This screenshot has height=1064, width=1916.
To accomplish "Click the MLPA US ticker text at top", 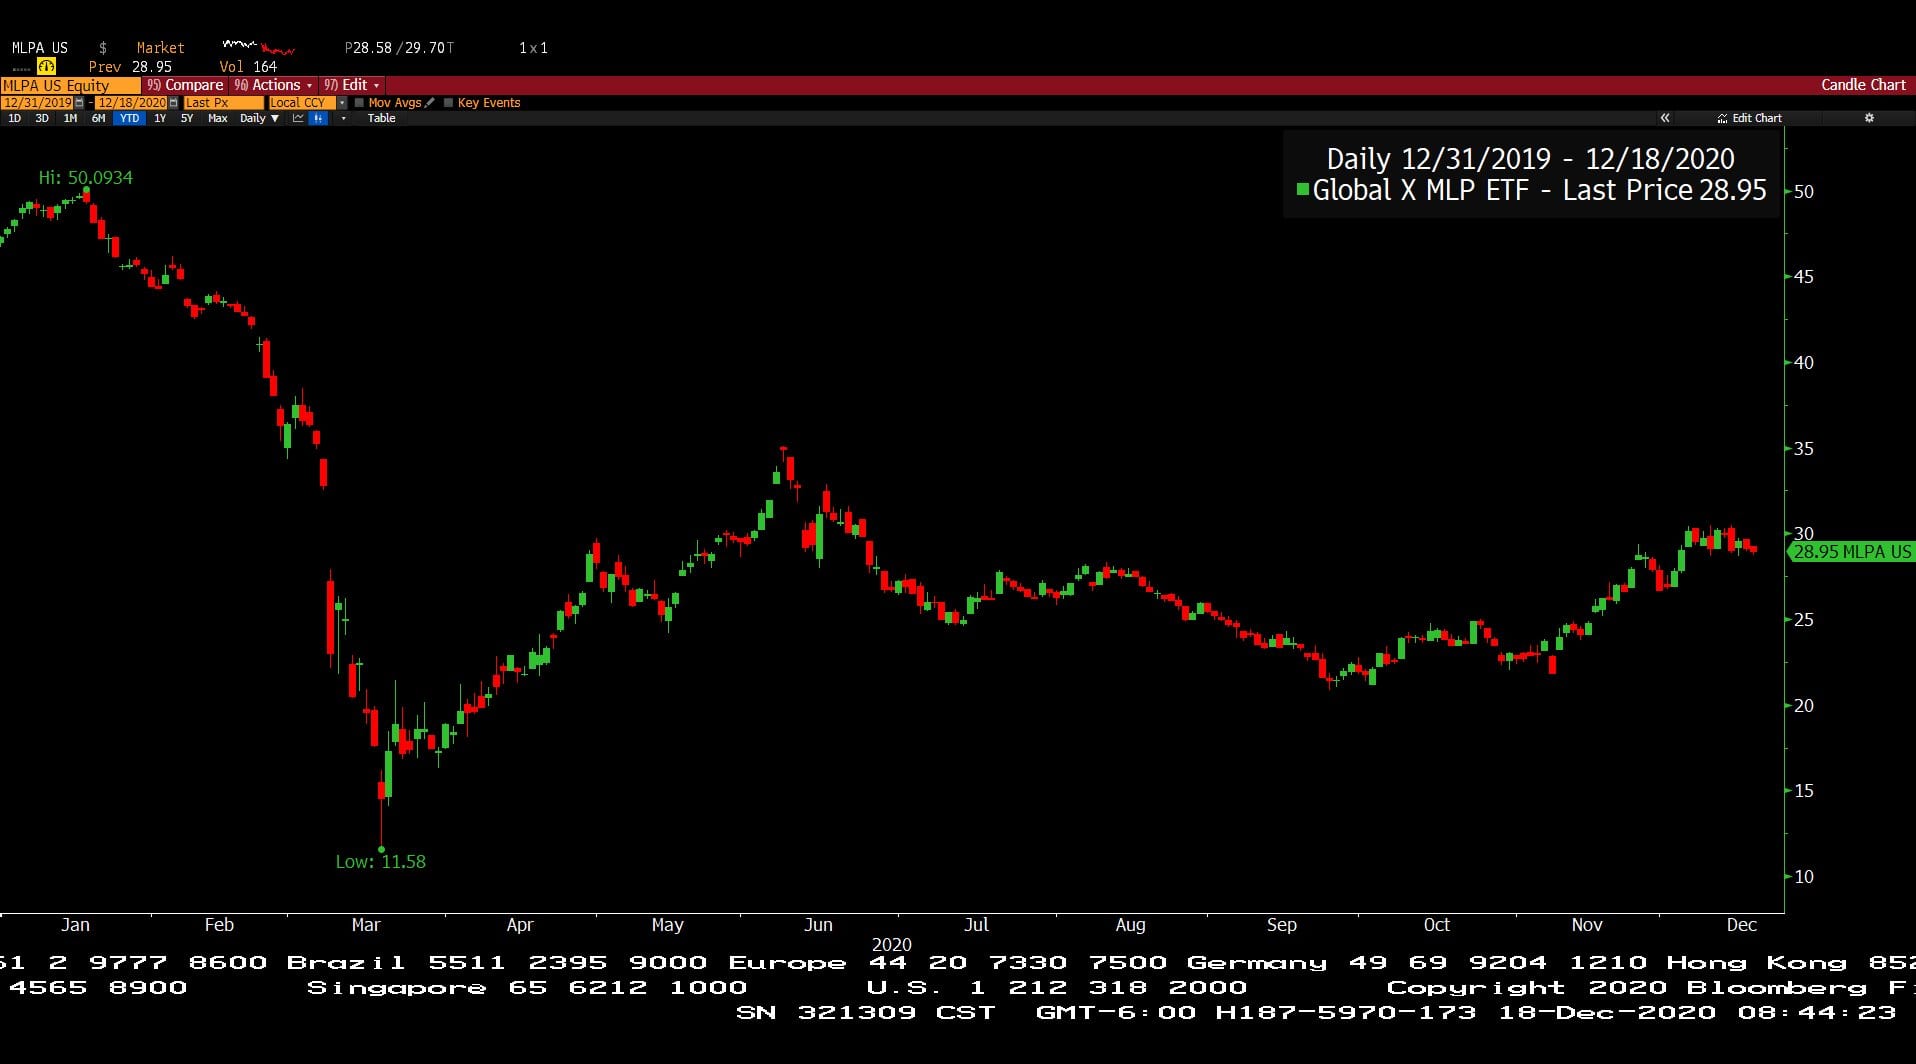I will tap(40, 47).
